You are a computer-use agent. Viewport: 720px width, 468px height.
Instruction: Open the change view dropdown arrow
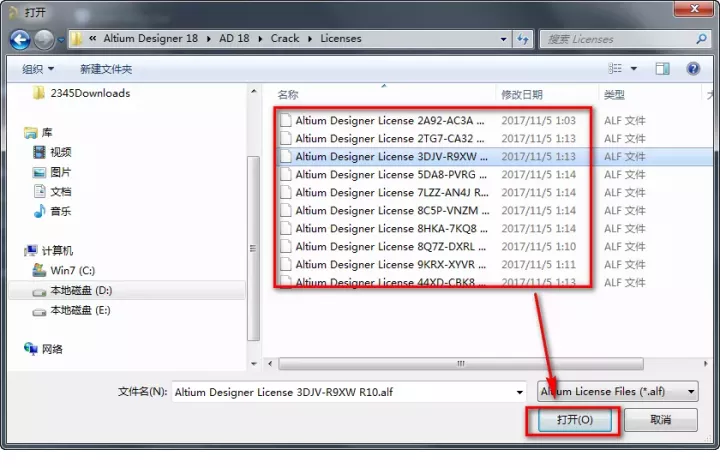[x=634, y=69]
